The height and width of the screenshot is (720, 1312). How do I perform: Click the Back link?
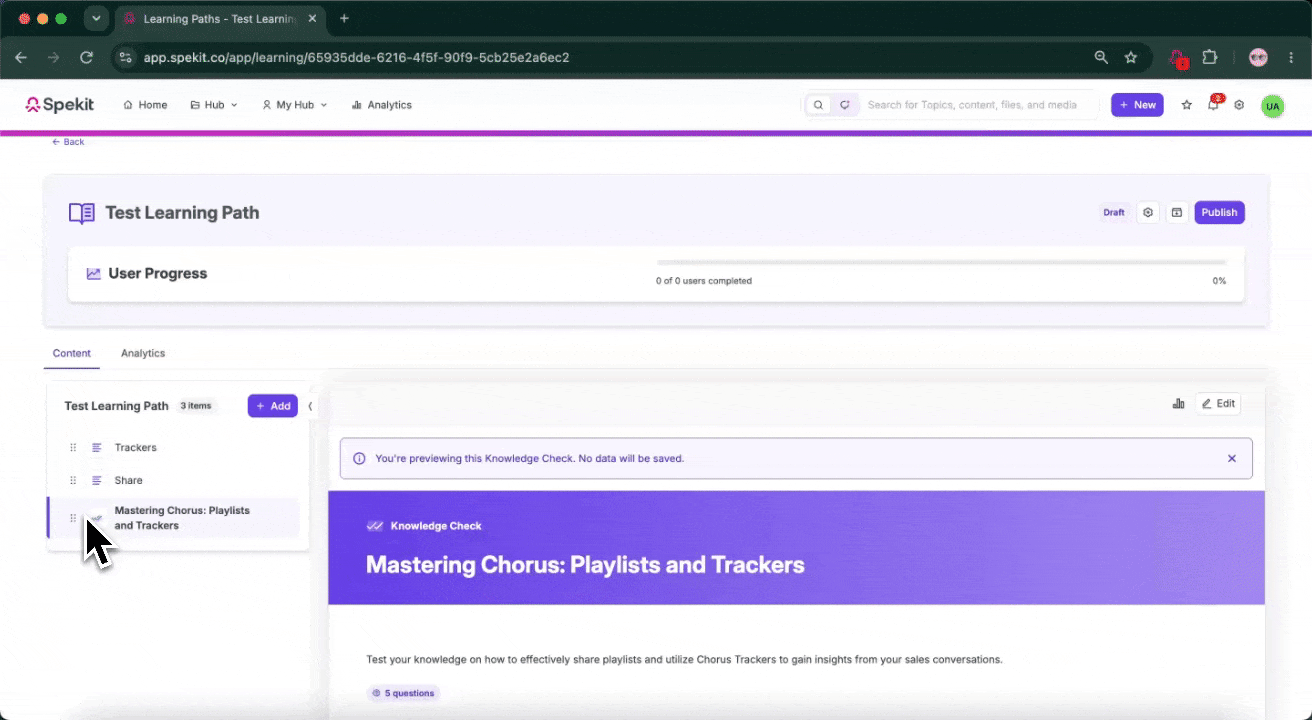[68, 142]
